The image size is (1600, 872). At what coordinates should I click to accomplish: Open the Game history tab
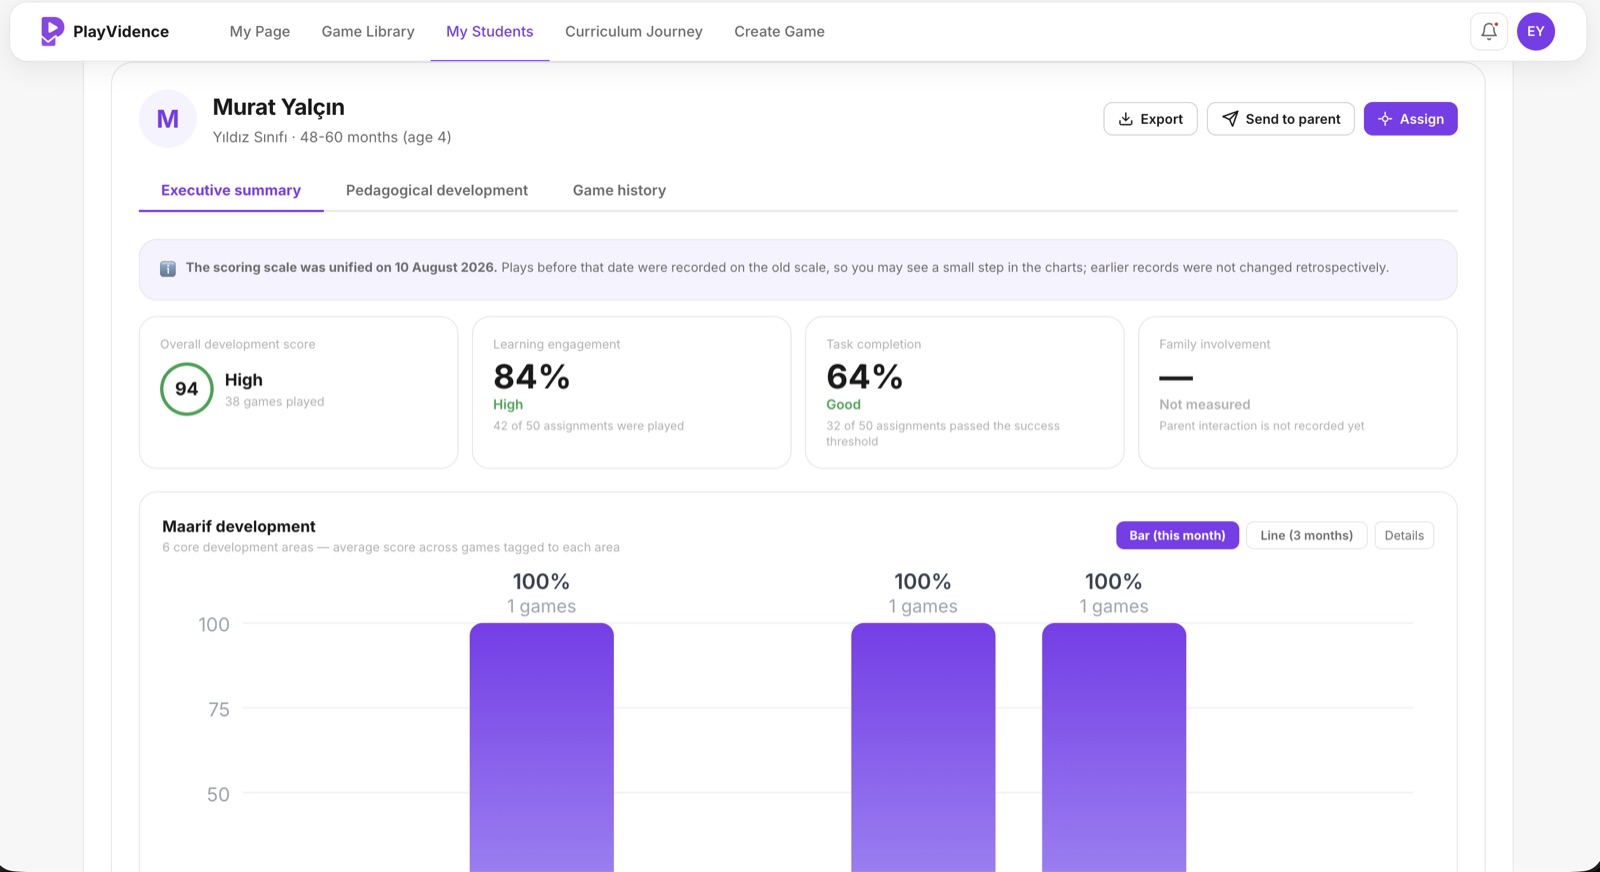619,190
